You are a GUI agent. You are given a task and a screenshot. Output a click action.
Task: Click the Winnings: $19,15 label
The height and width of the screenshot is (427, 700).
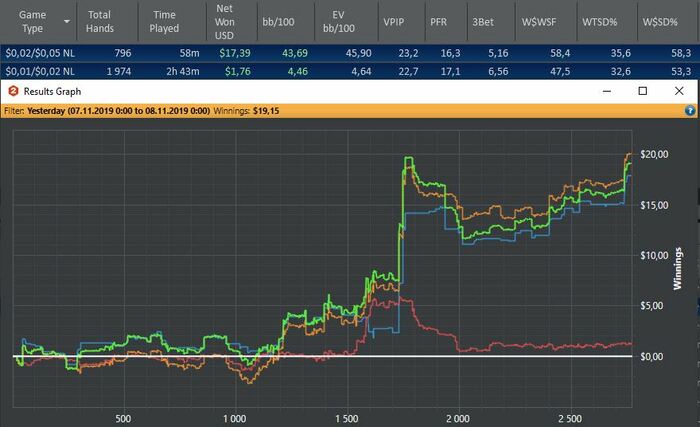tap(246, 111)
